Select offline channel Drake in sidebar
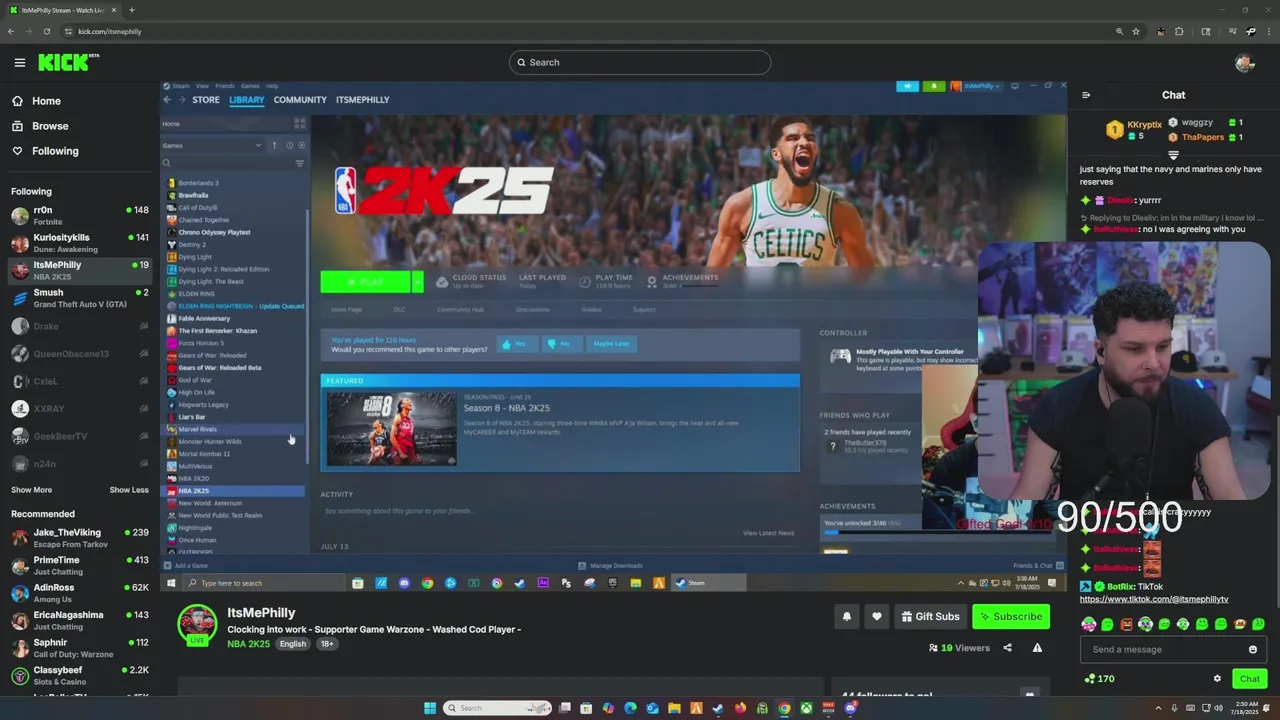The height and width of the screenshot is (720, 1280). pyautogui.click(x=80, y=326)
